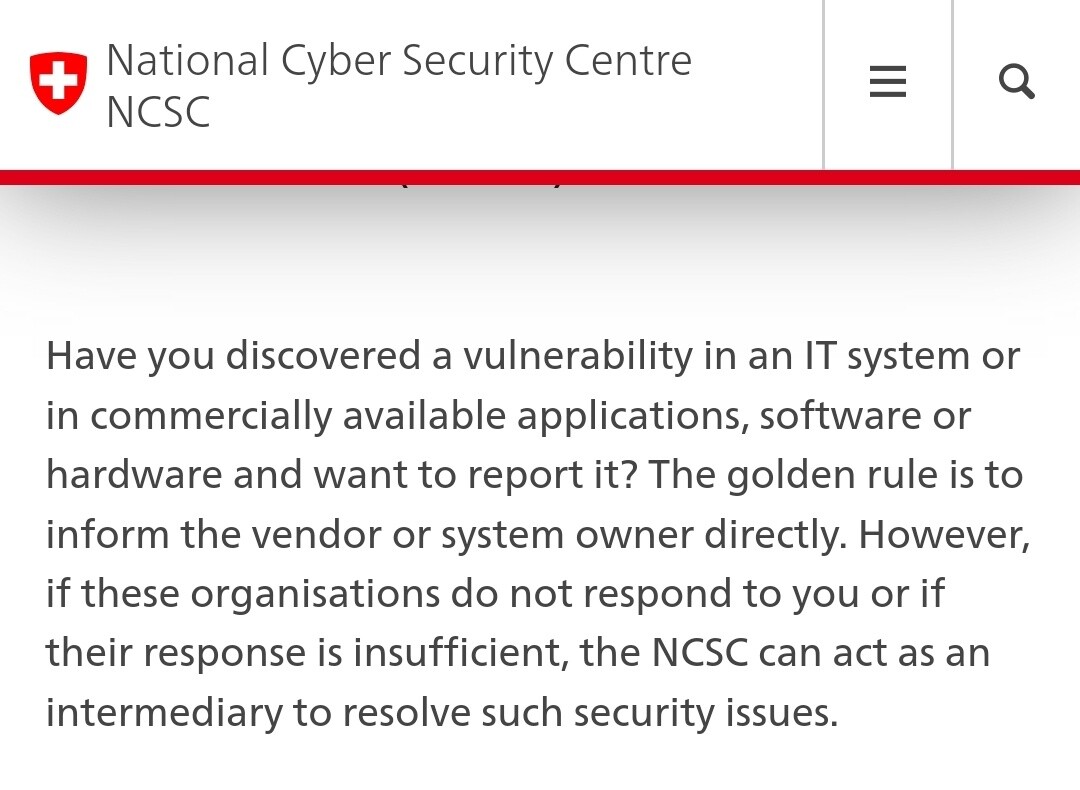The width and height of the screenshot is (1080, 790).
Task: Click the red divider bar under header
Action: pyautogui.click(x=540, y=178)
